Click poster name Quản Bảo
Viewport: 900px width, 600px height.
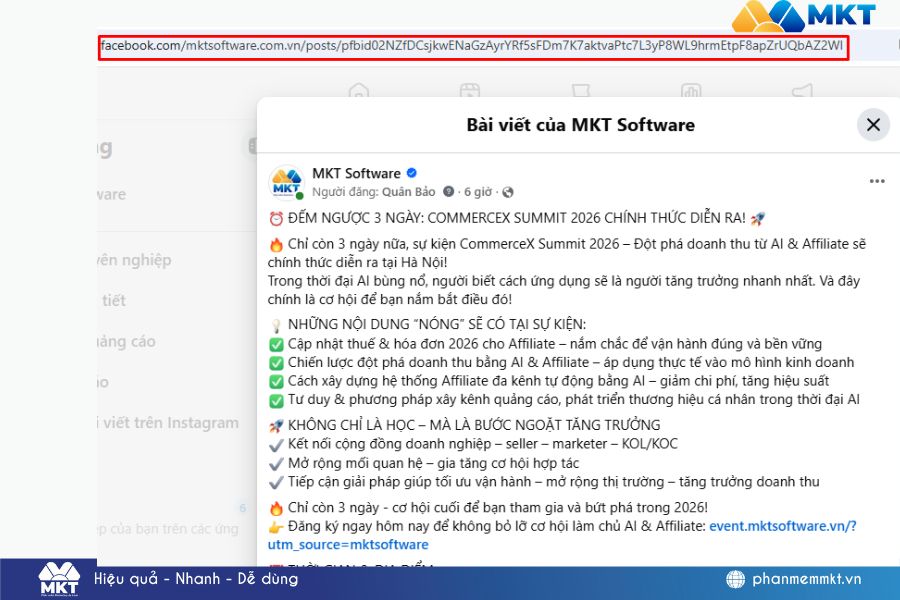click(x=410, y=190)
